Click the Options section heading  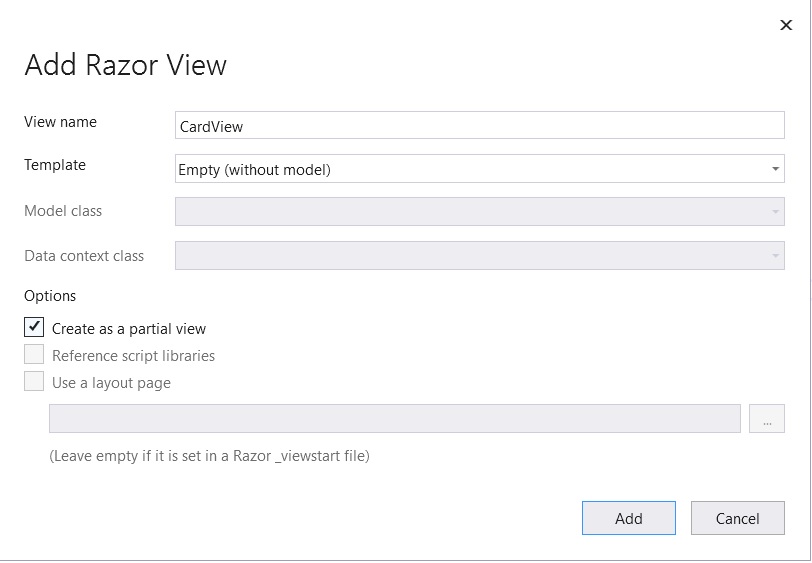(x=50, y=296)
